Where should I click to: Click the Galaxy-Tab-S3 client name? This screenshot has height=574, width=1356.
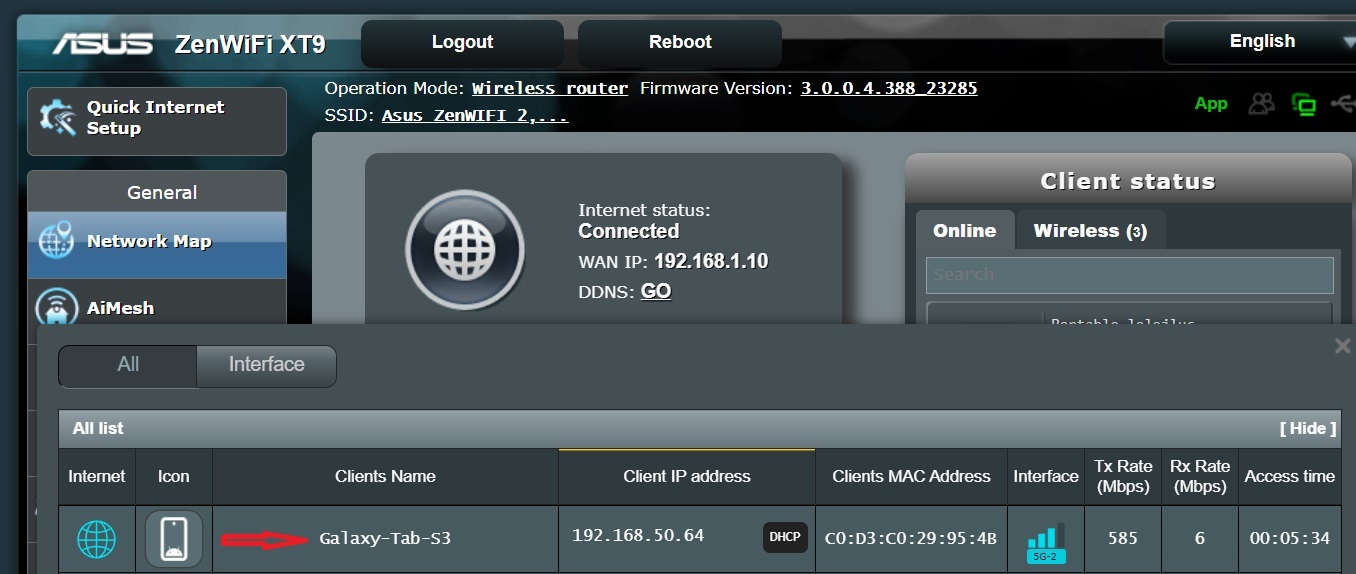coord(385,539)
